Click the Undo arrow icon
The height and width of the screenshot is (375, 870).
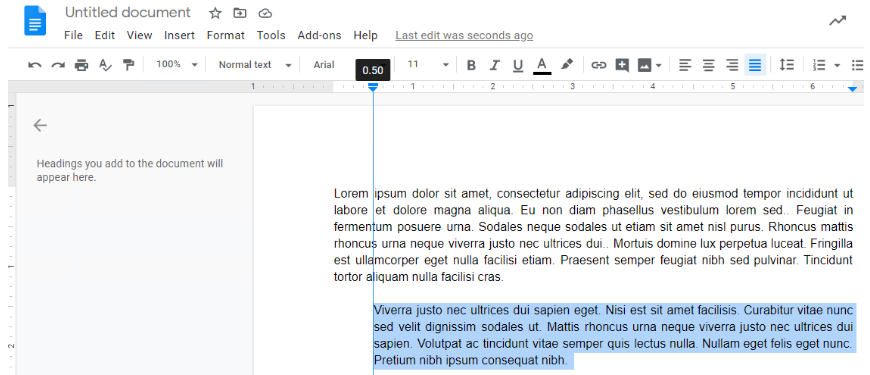pos(34,65)
